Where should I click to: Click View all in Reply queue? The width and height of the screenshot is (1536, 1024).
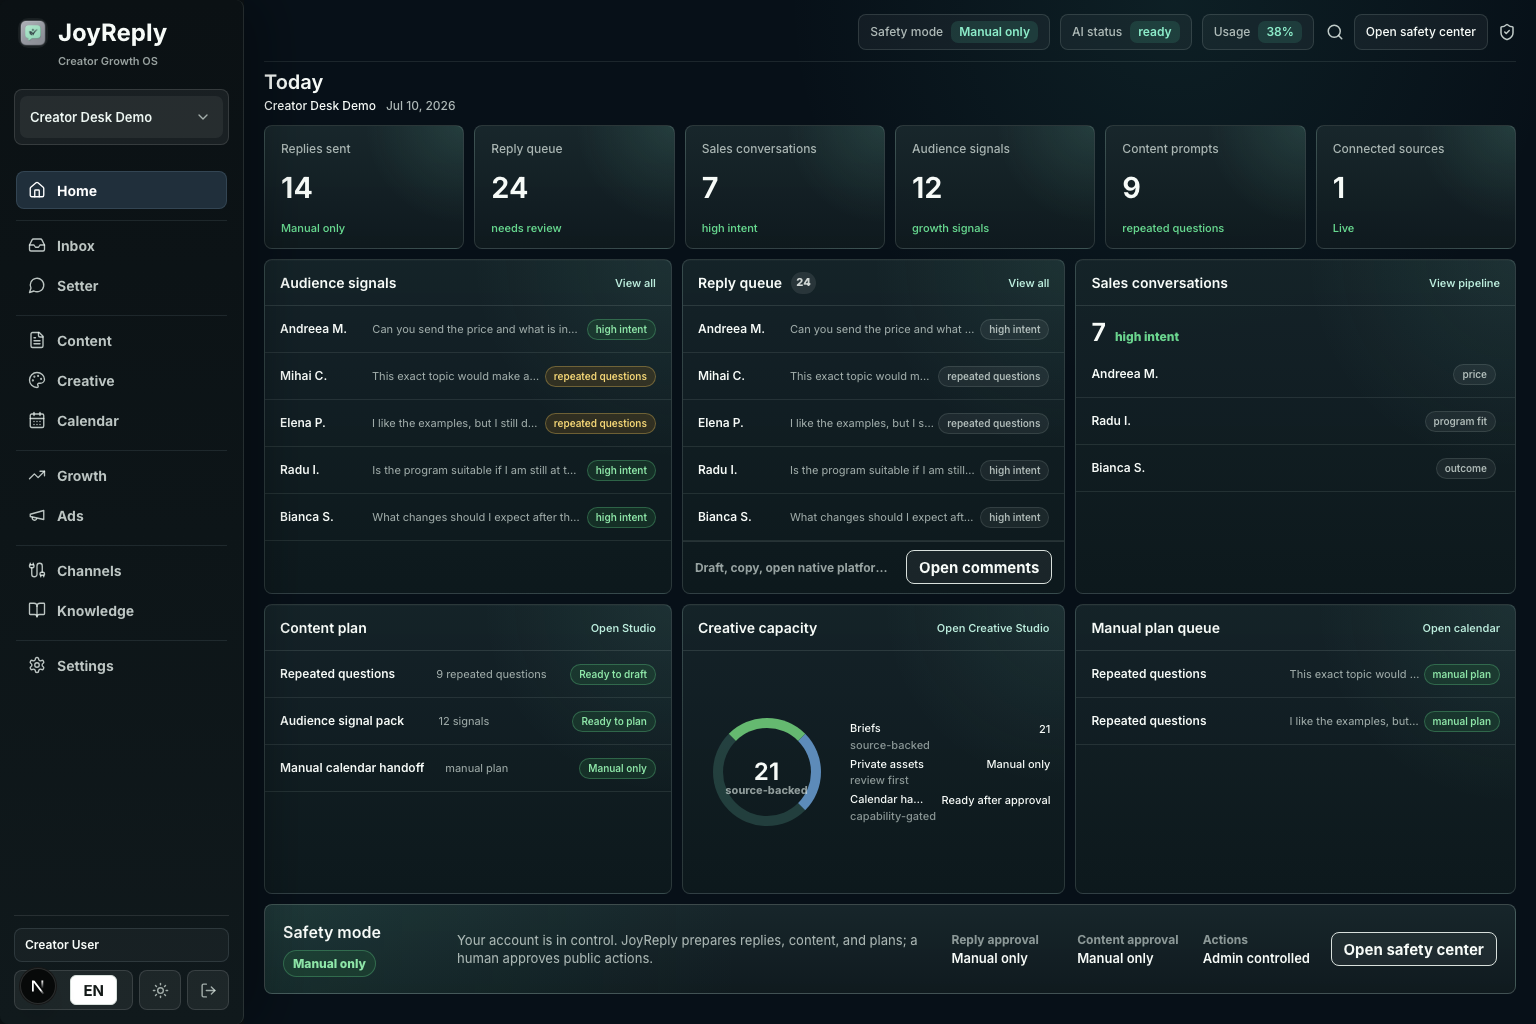[x=1028, y=283]
